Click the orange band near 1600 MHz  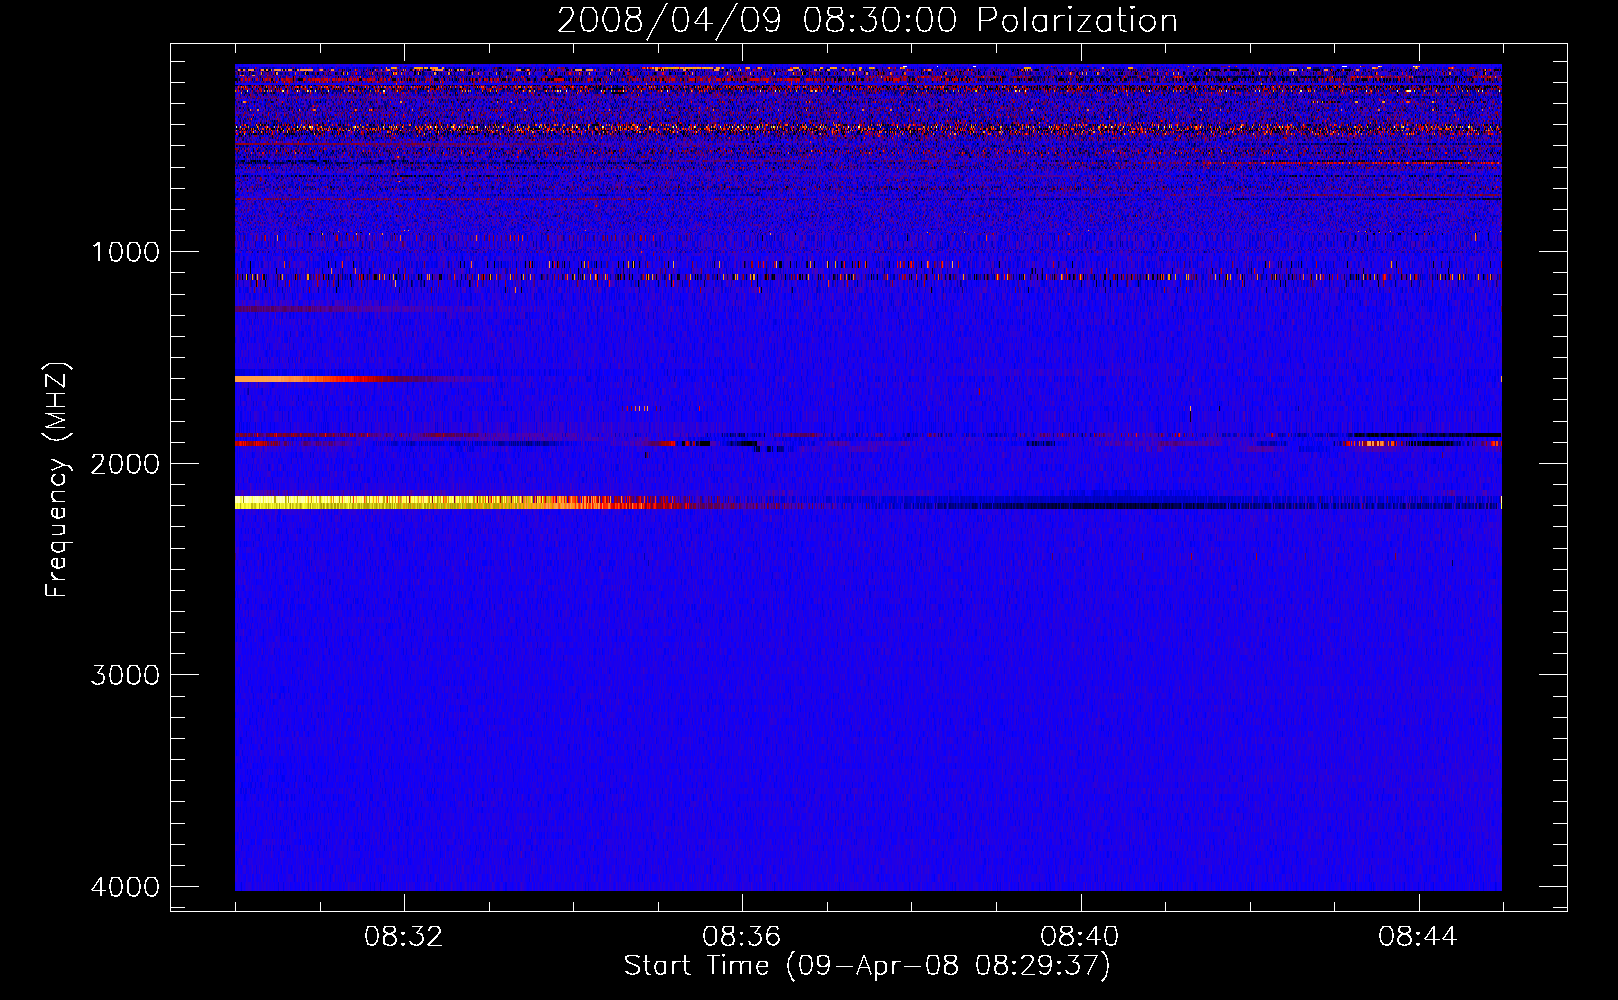320,379
